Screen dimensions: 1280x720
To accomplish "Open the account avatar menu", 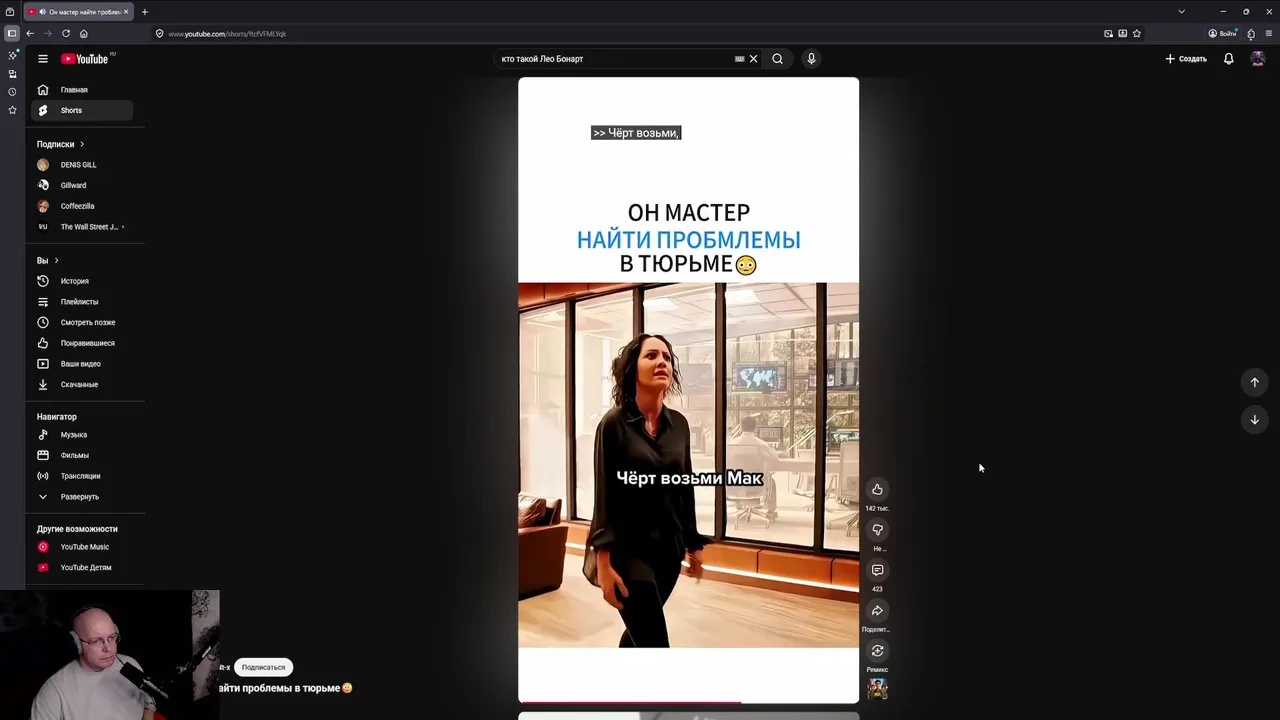I will (x=1258, y=59).
